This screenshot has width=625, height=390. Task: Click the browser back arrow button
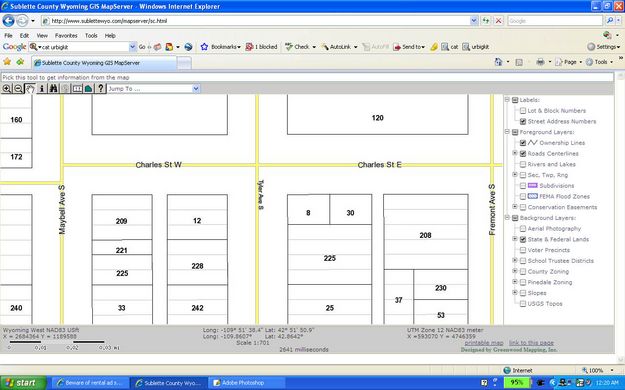click(9, 21)
